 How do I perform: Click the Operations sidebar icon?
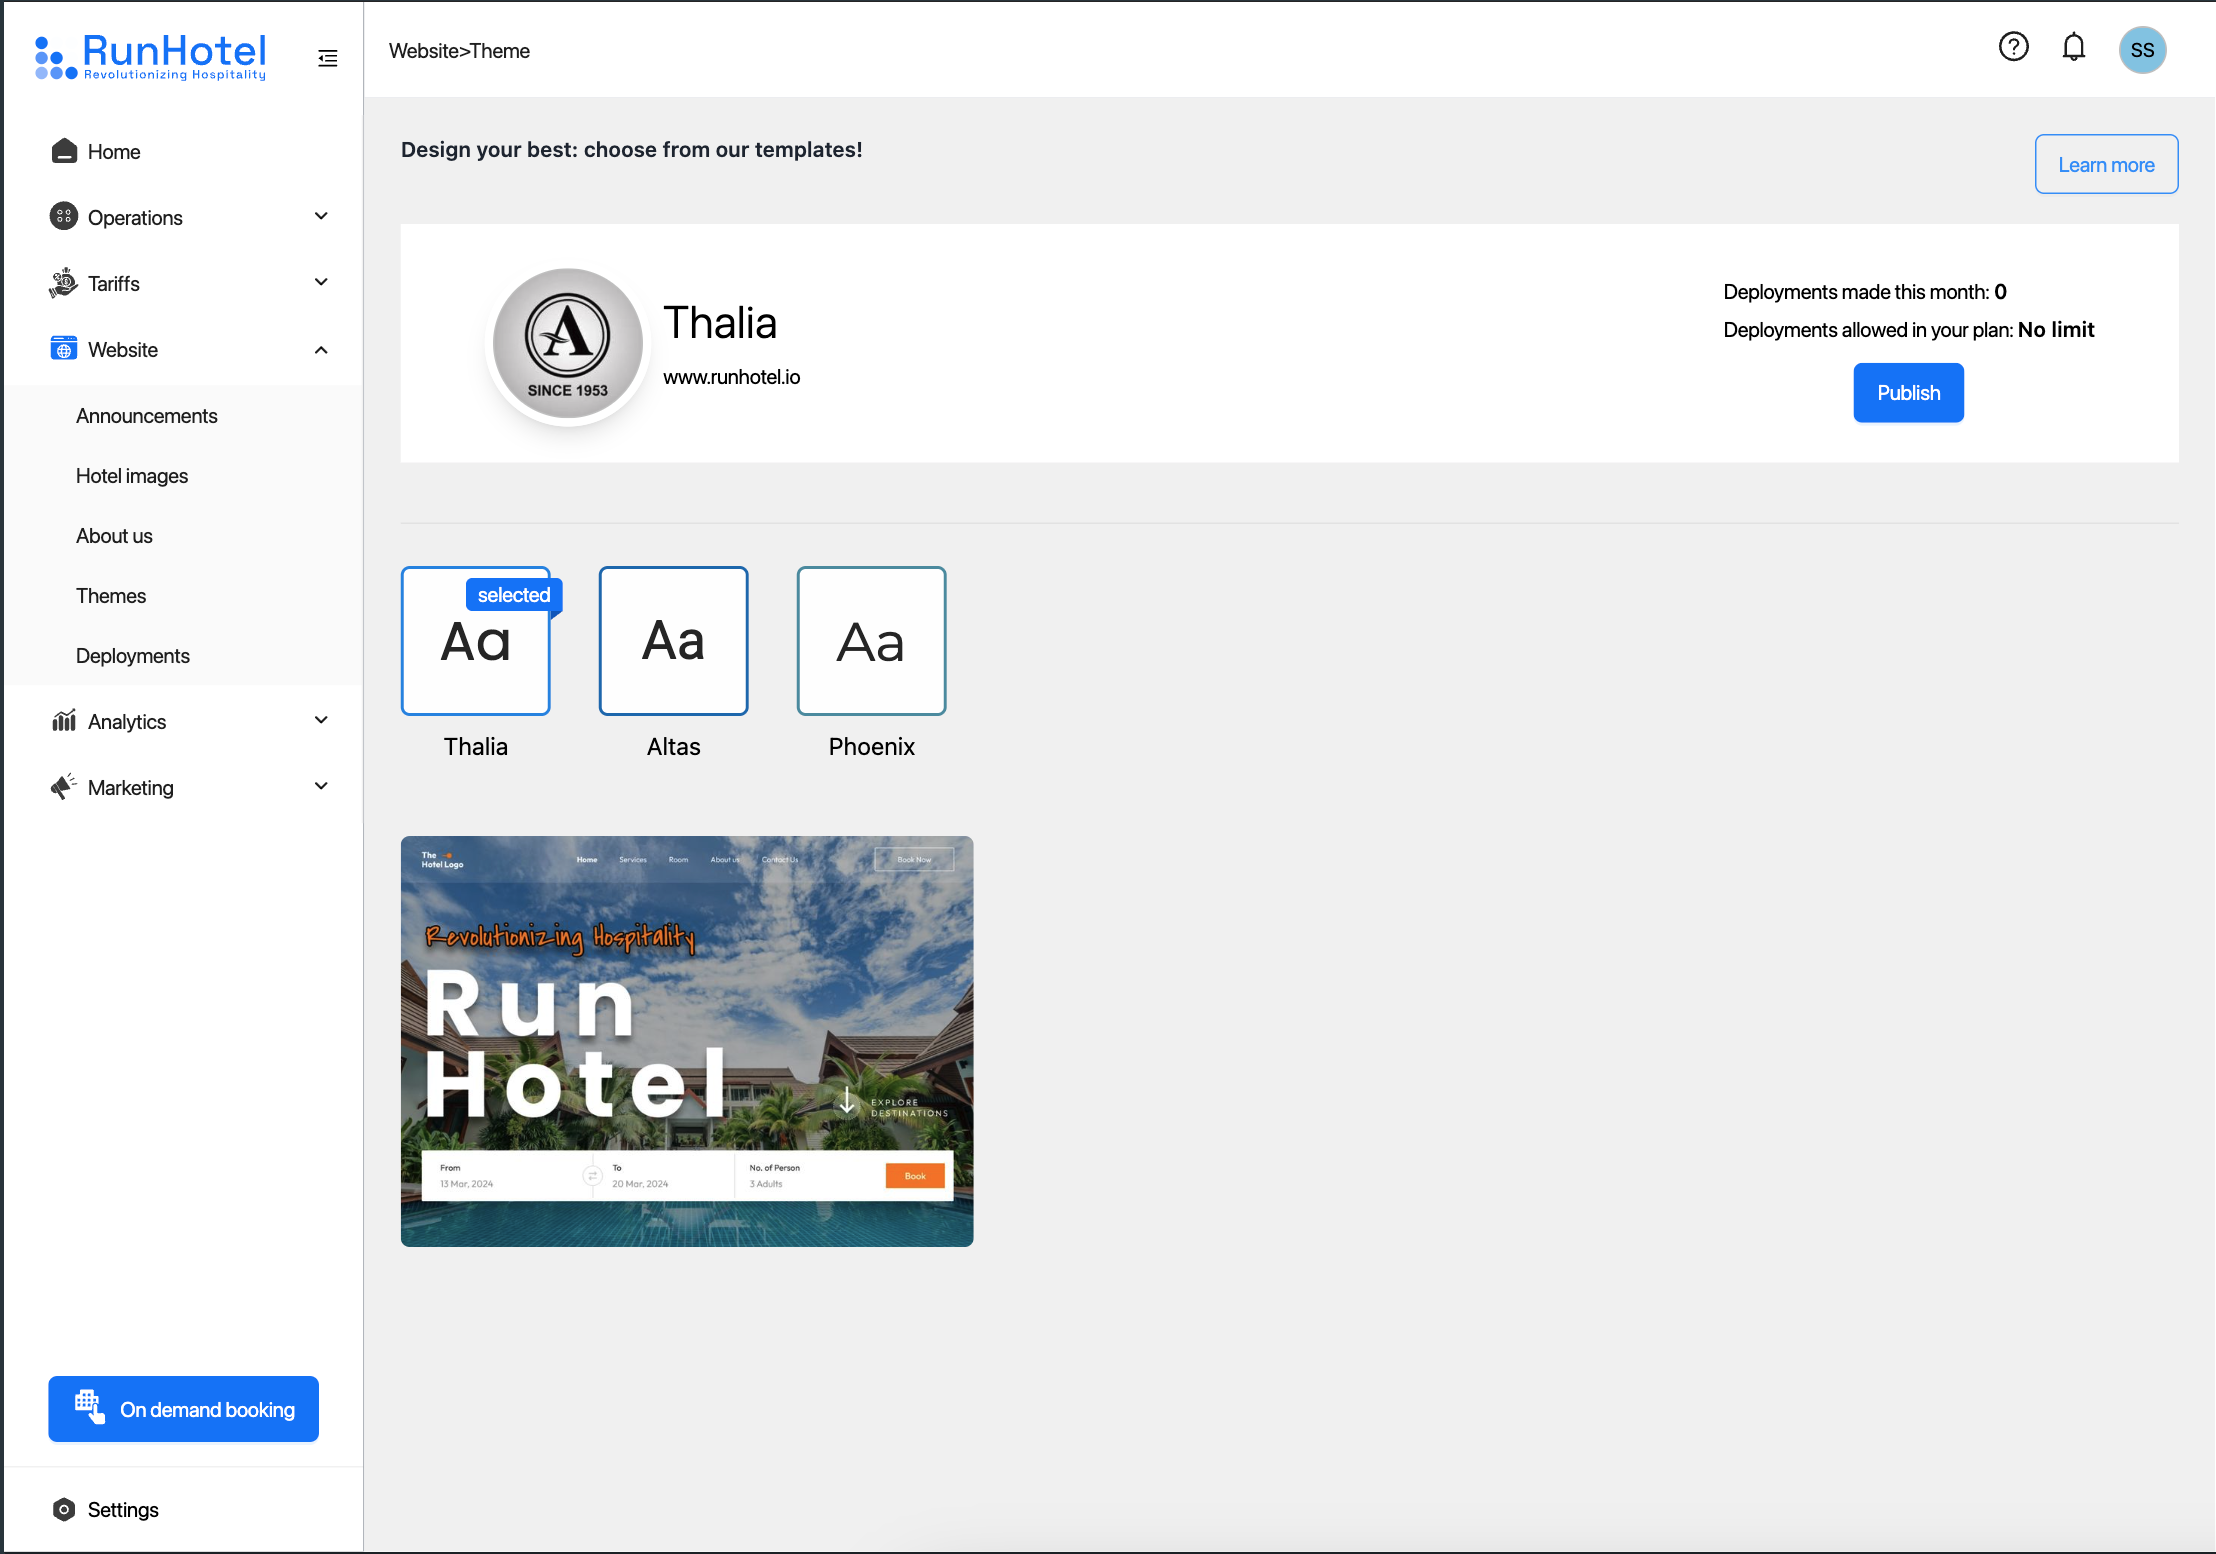64,216
